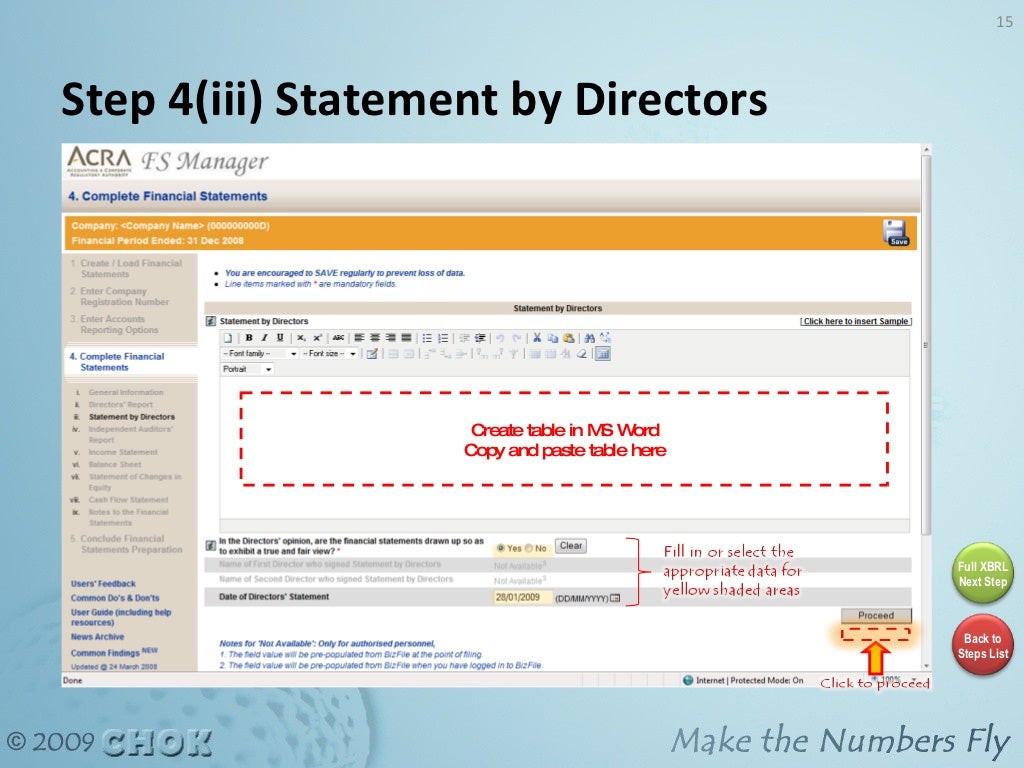The image size is (1024, 768).
Task: Open Balance Sheet sub-step
Action: [x=115, y=464]
